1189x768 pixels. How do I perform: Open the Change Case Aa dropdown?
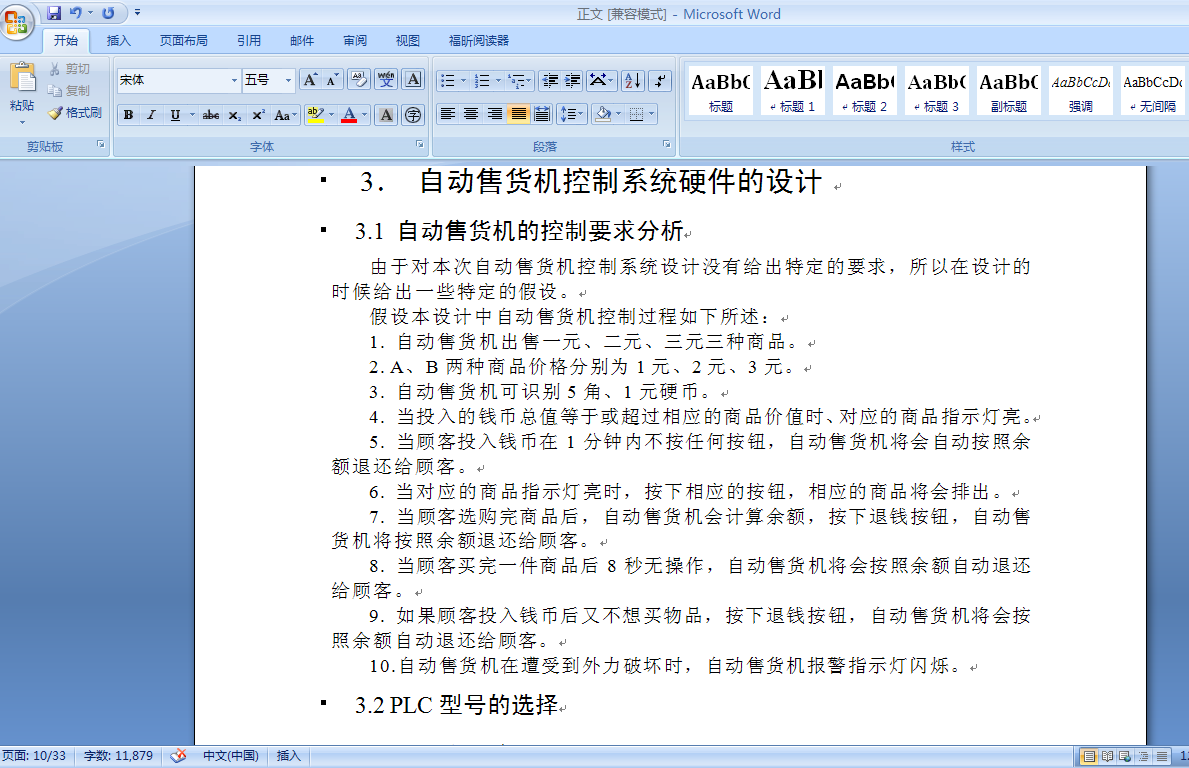[x=284, y=114]
